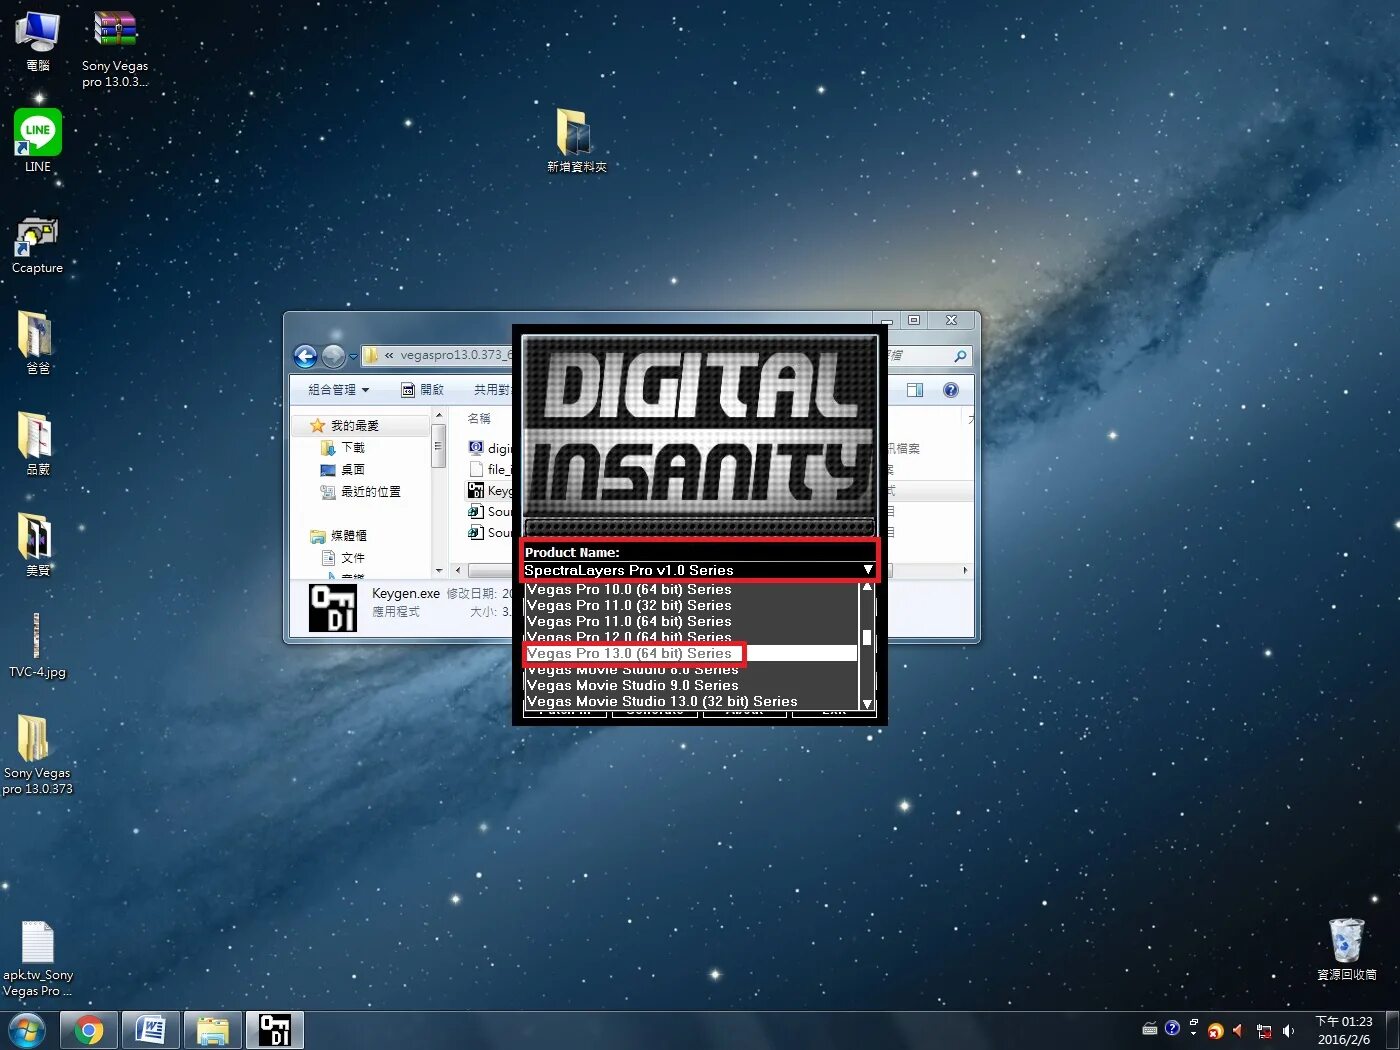Image resolution: width=1400 pixels, height=1050 pixels.
Task: Click the Show desktop strip
Action: [x=1392, y=1030]
